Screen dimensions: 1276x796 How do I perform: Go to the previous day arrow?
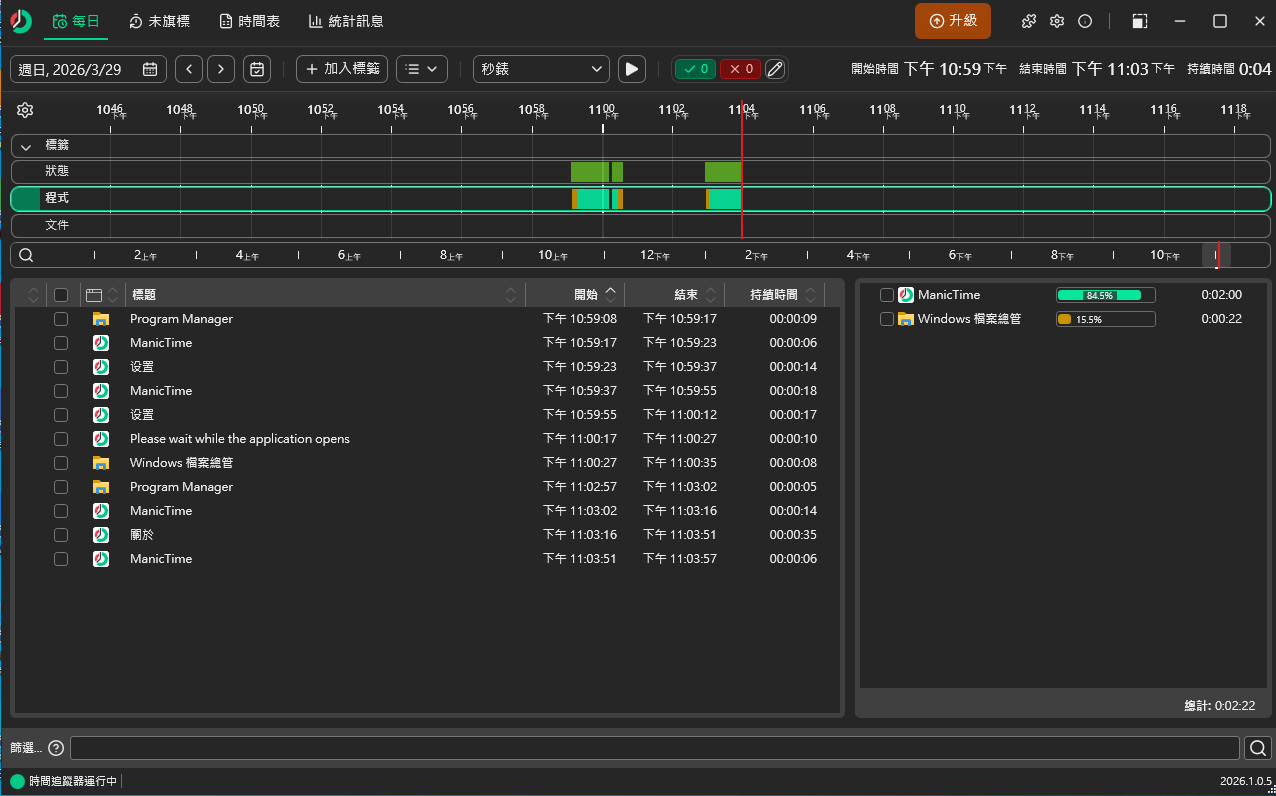[189, 69]
